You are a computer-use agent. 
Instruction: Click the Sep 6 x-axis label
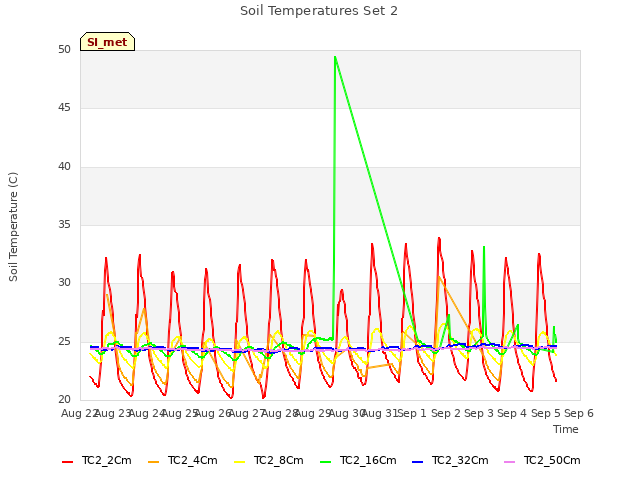click(579, 413)
